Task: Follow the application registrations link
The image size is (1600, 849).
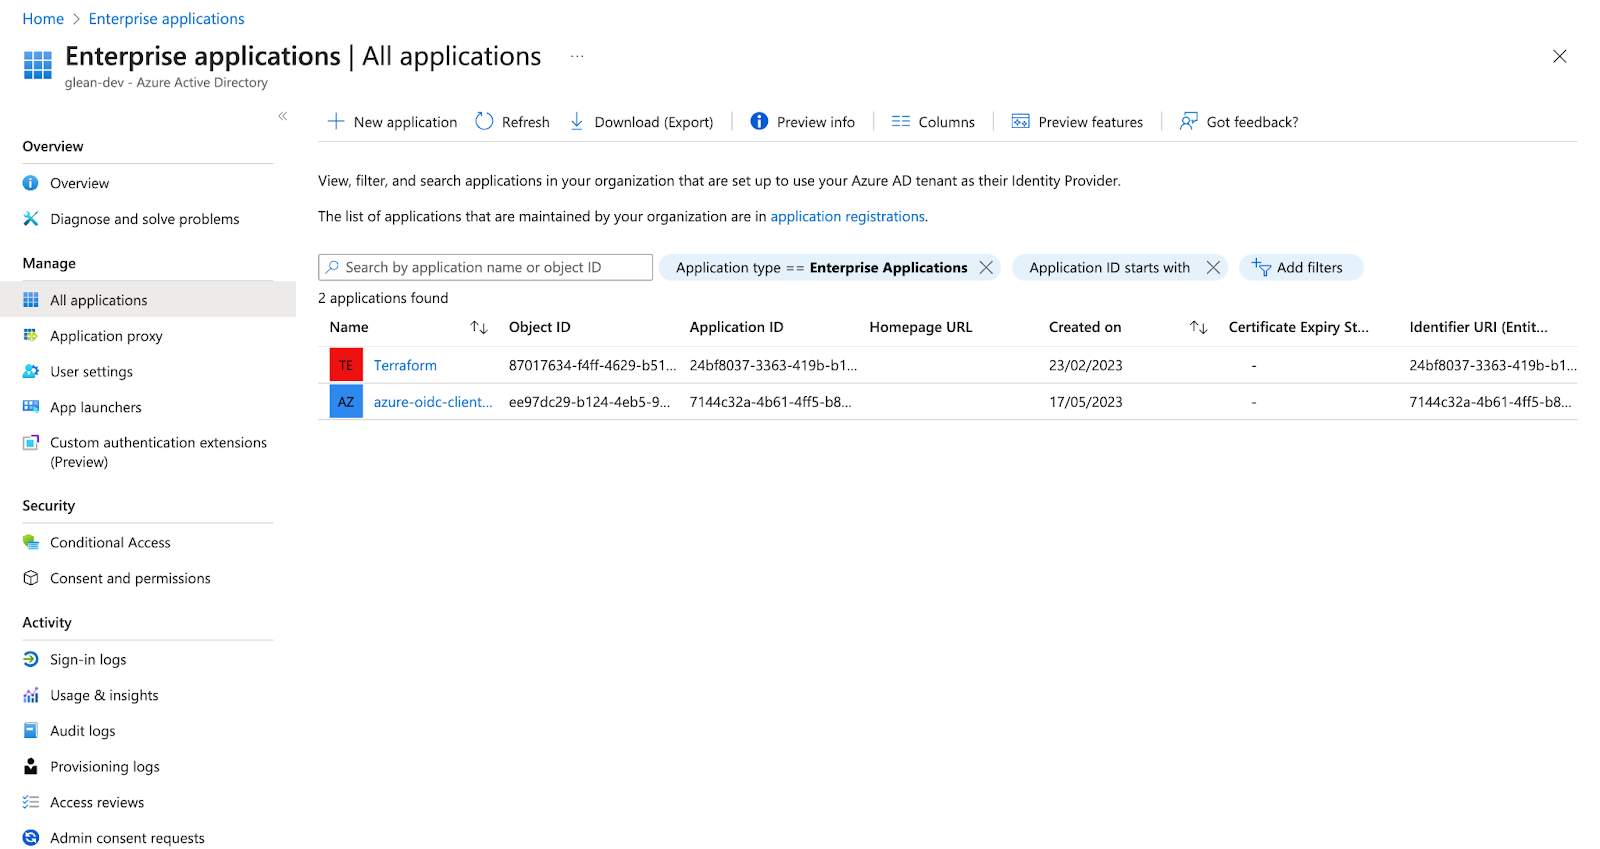Action: (x=847, y=216)
